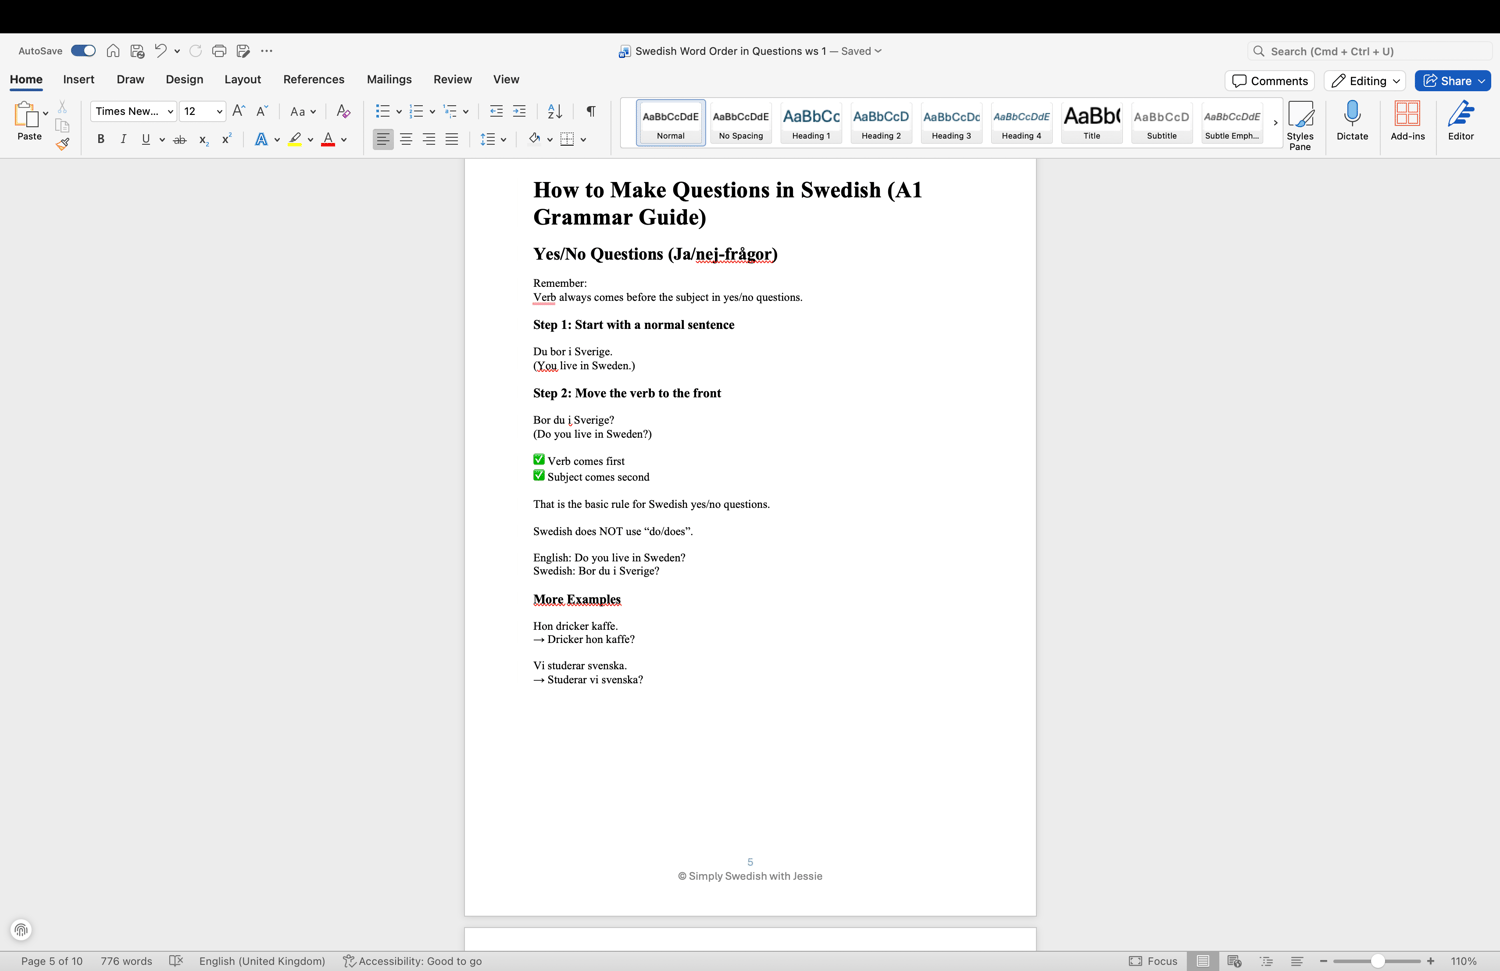Toggle the AutoSave switch

[83, 51]
